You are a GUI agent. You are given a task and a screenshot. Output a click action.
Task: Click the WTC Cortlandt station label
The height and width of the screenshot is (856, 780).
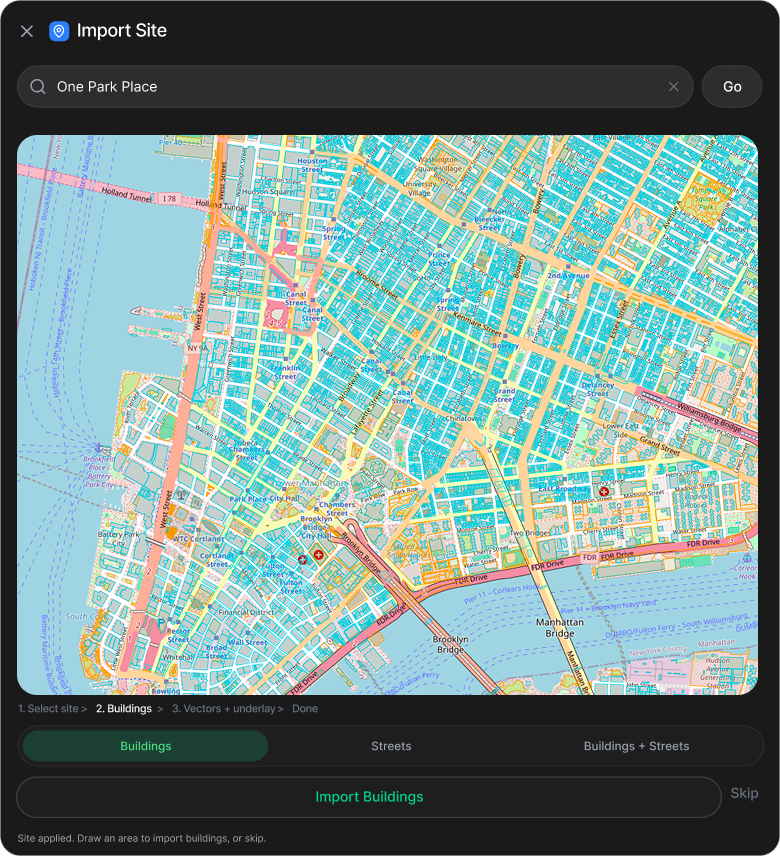(199, 539)
